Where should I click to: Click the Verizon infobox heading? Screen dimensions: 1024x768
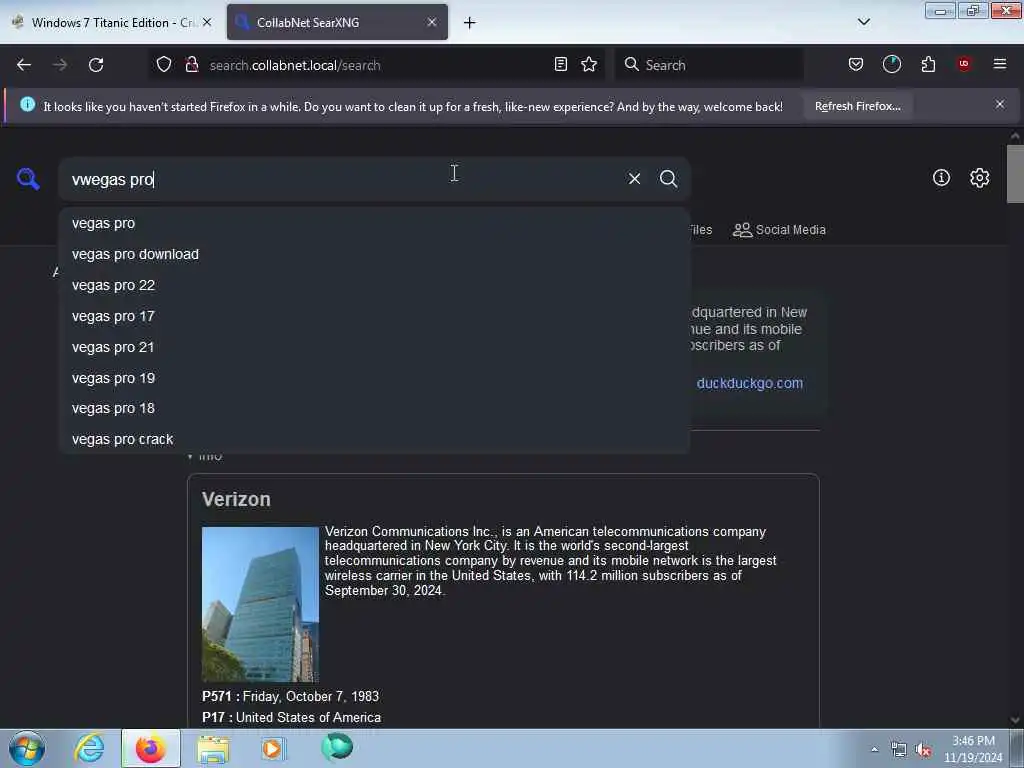(236, 500)
